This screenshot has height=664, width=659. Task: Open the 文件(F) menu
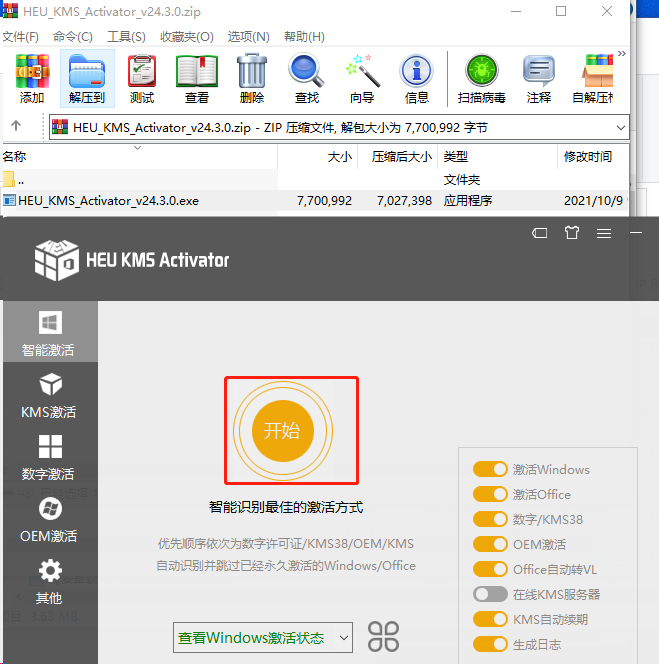coord(20,37)
